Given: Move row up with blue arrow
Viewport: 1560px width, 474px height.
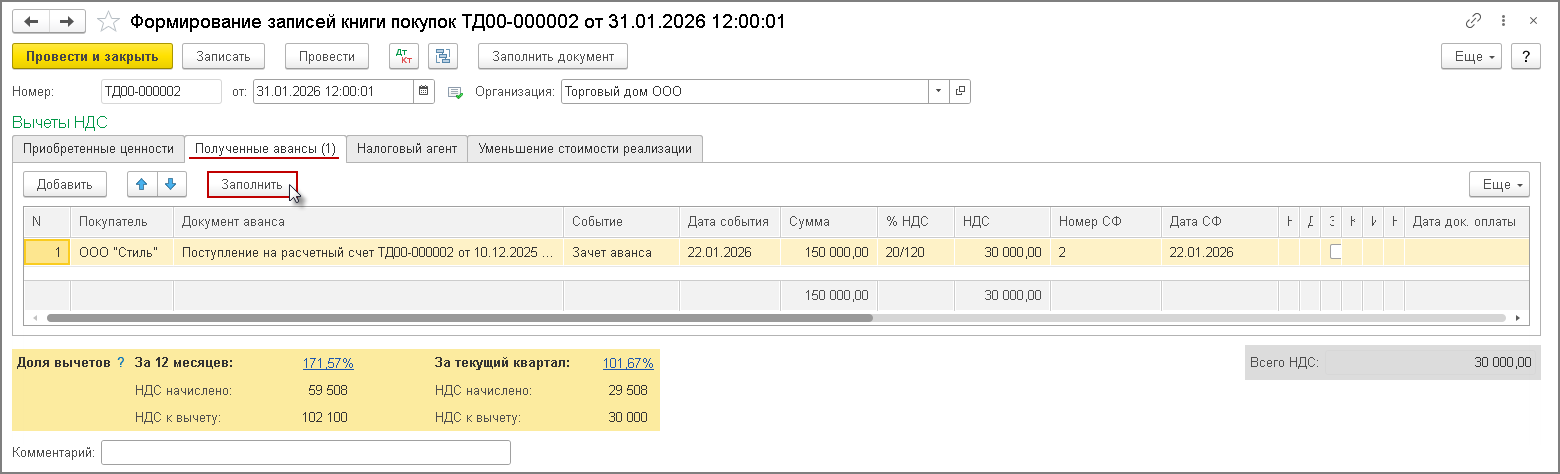Looking at the screenshot, I should [x=142, y=184].
